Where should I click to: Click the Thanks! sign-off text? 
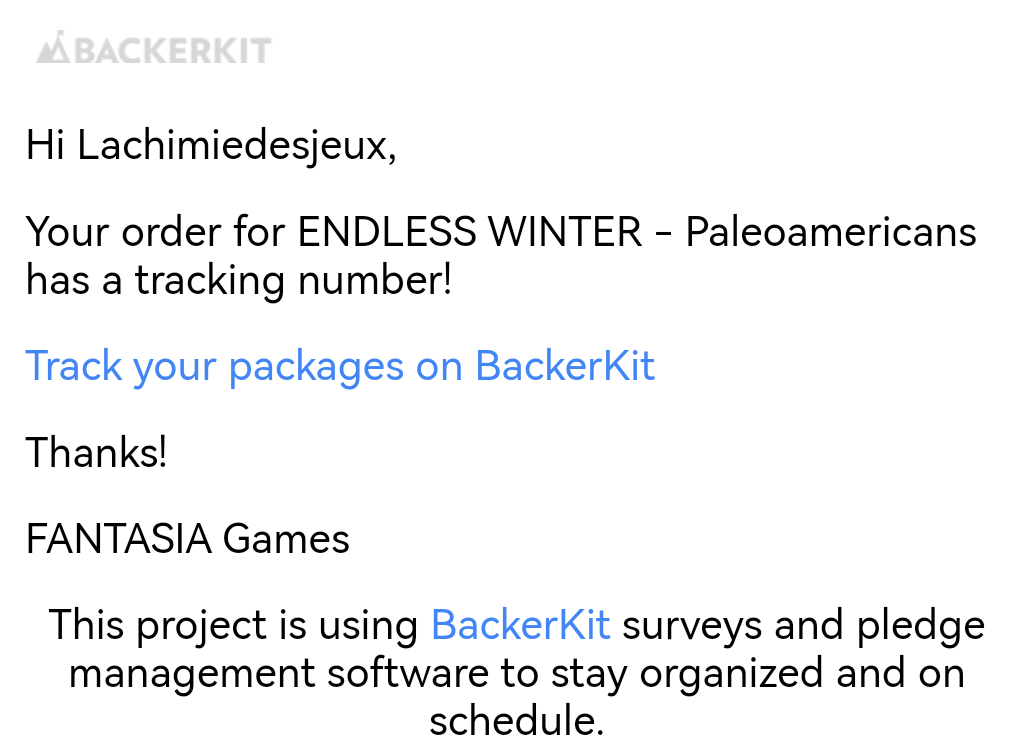tap(96, 453)
